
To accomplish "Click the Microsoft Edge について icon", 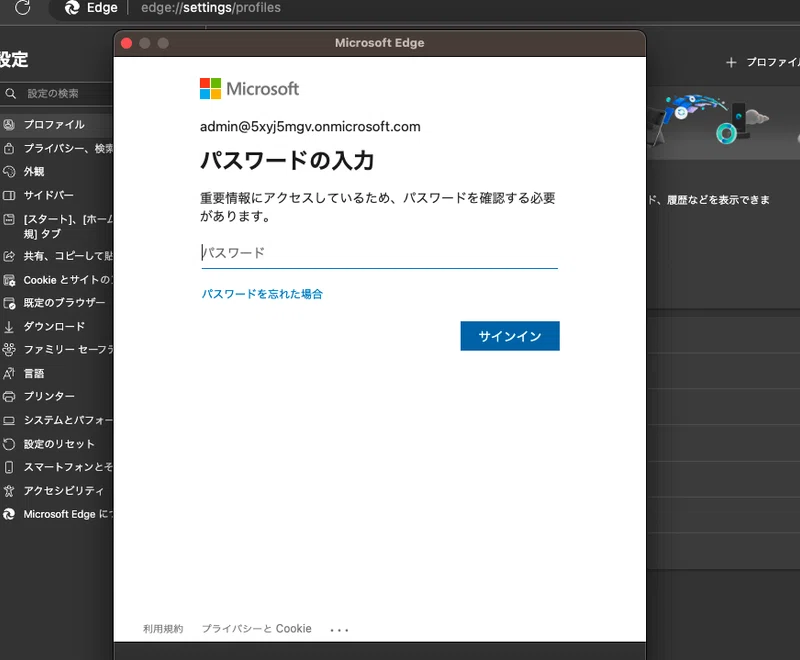I will point(9,514).
